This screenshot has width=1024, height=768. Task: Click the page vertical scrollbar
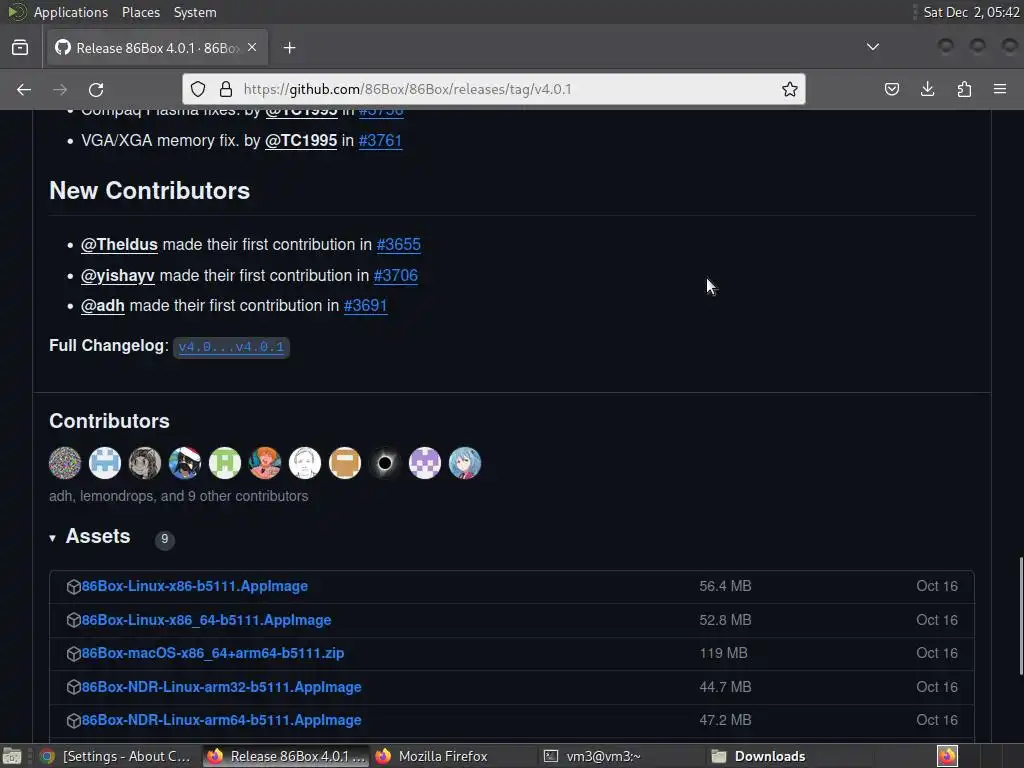(x=1021, y=616)
